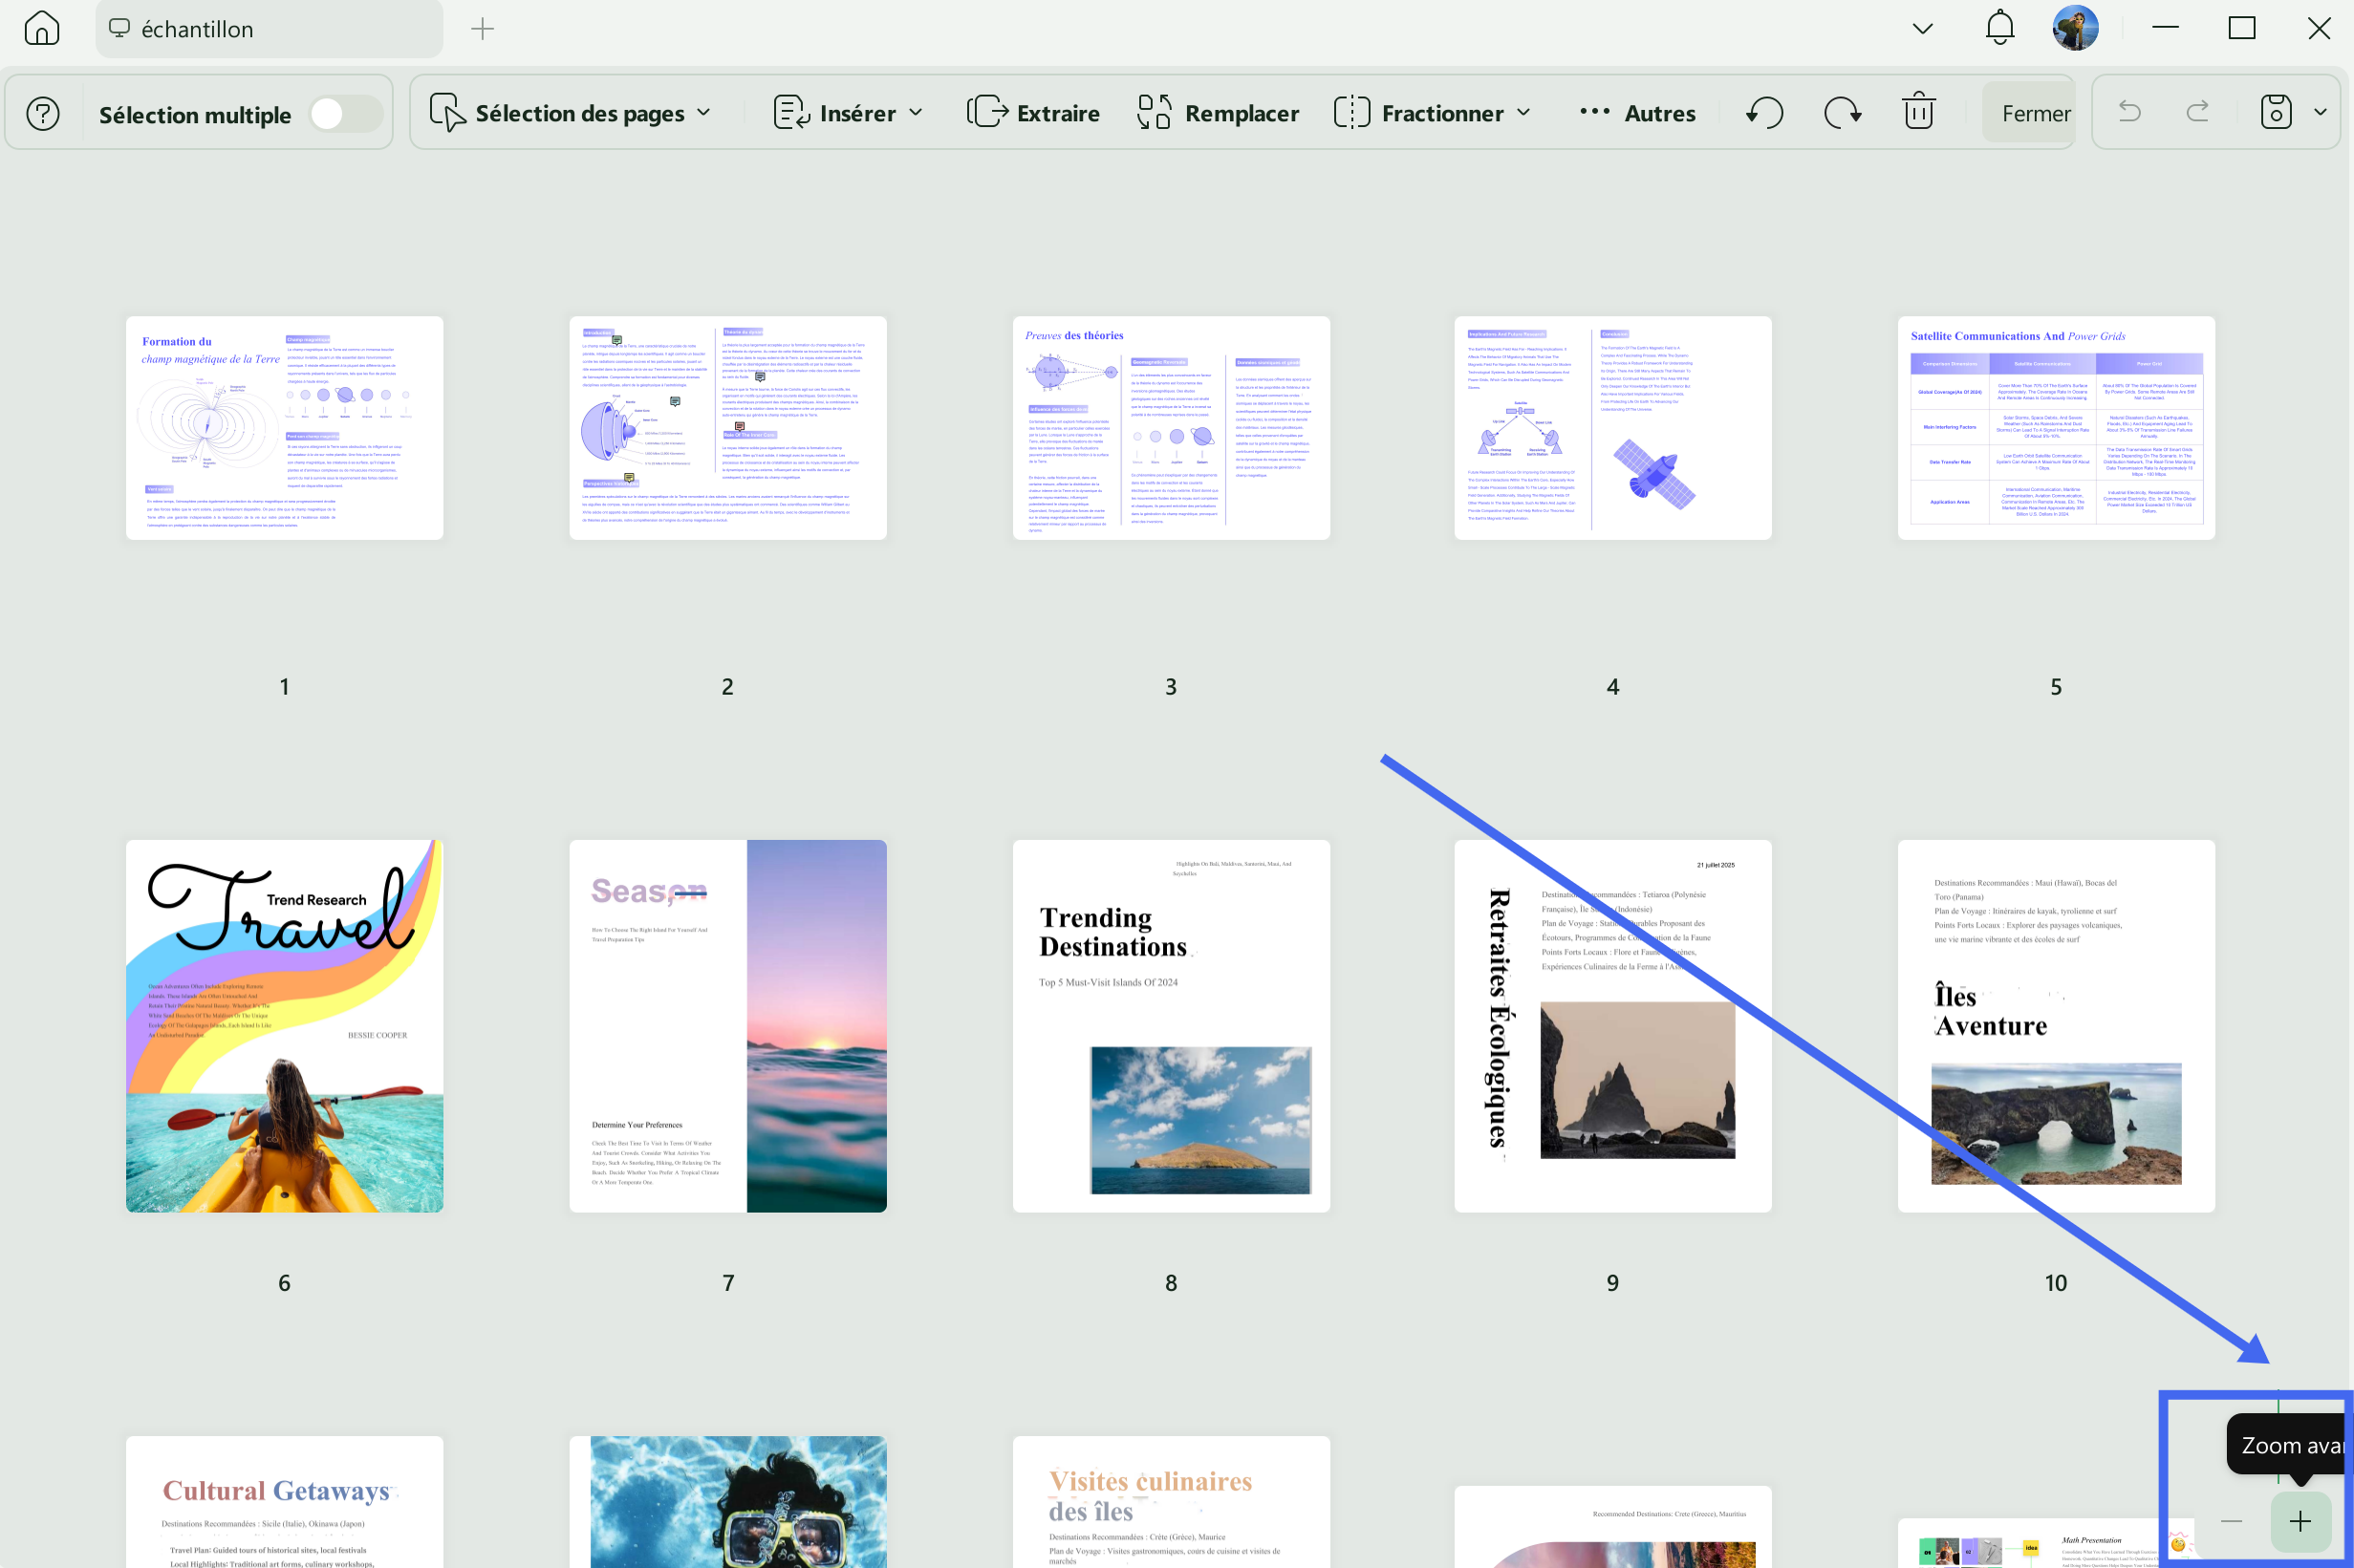Expand the Fractionner dropdown
Viewport: 2354px width, 1568px height.
(x=1432, y=113)
